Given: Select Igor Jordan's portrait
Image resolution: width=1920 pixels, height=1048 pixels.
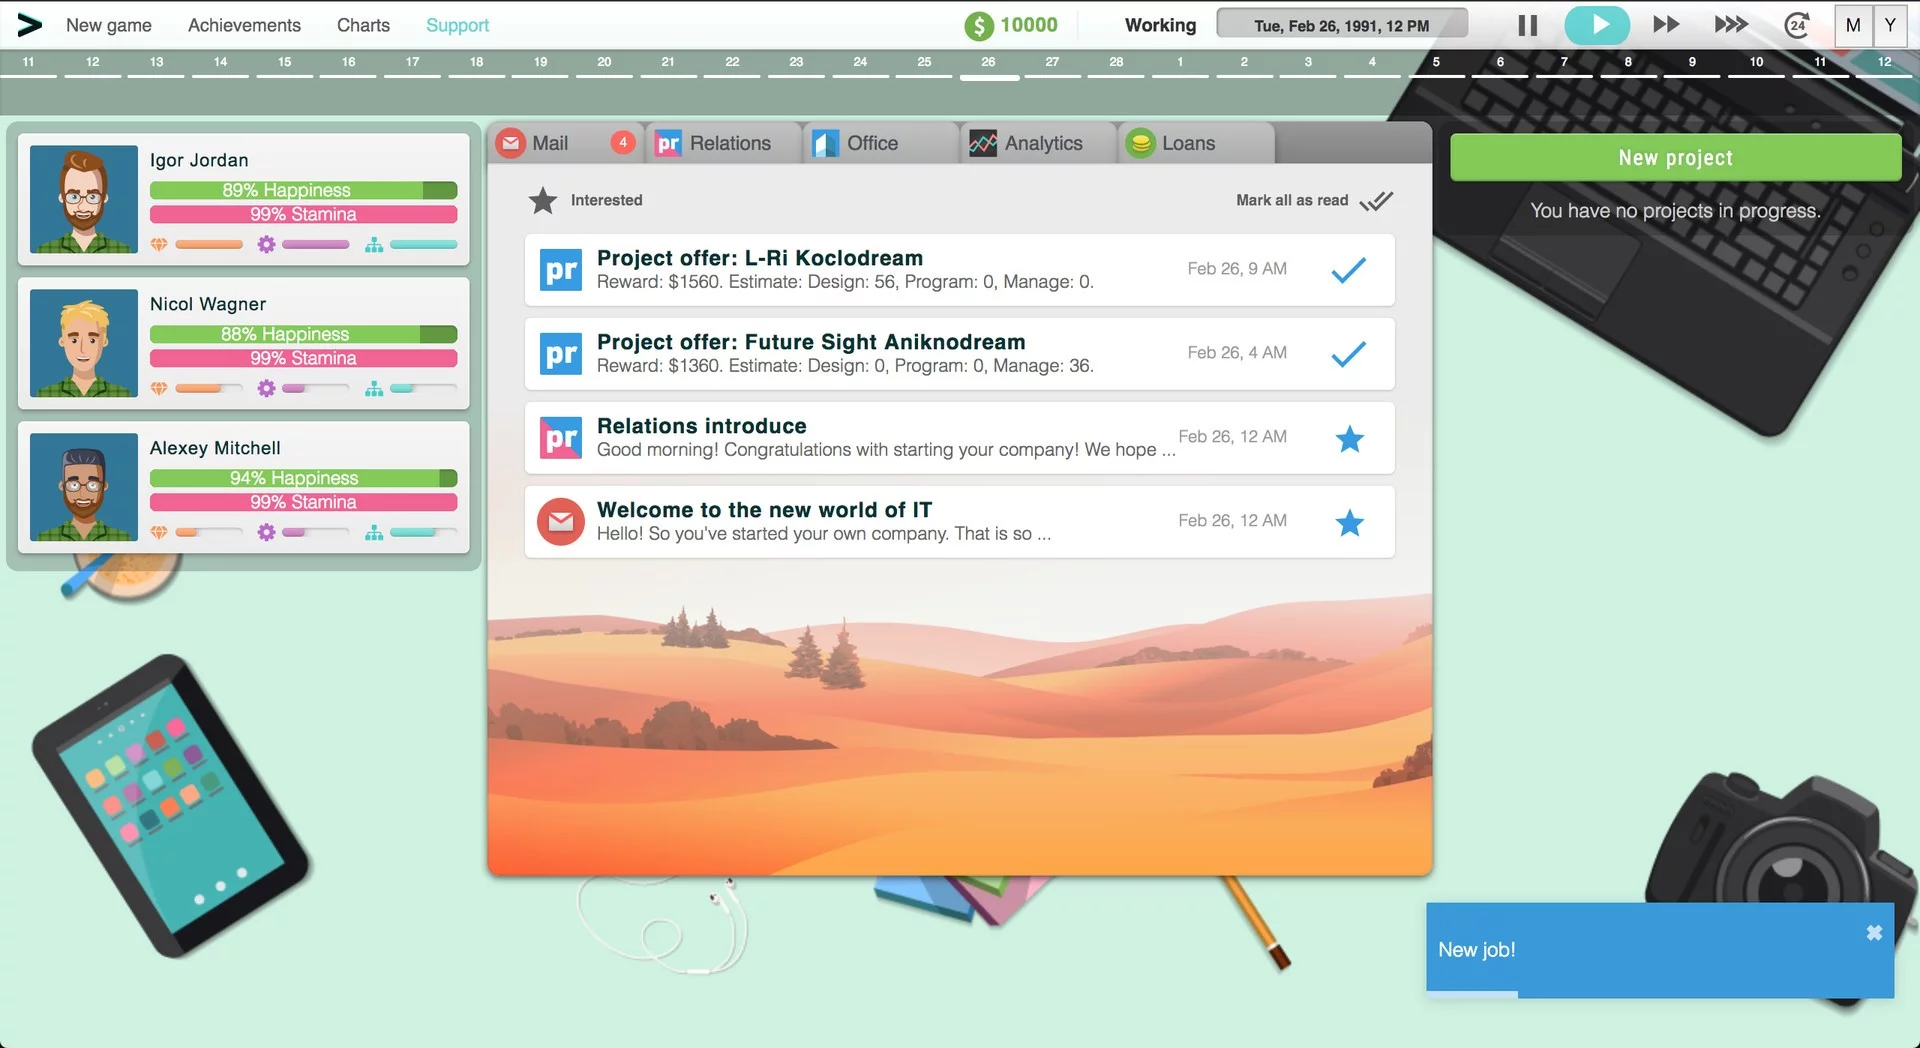Looking at the screenshot, I should tap(84, 199).
